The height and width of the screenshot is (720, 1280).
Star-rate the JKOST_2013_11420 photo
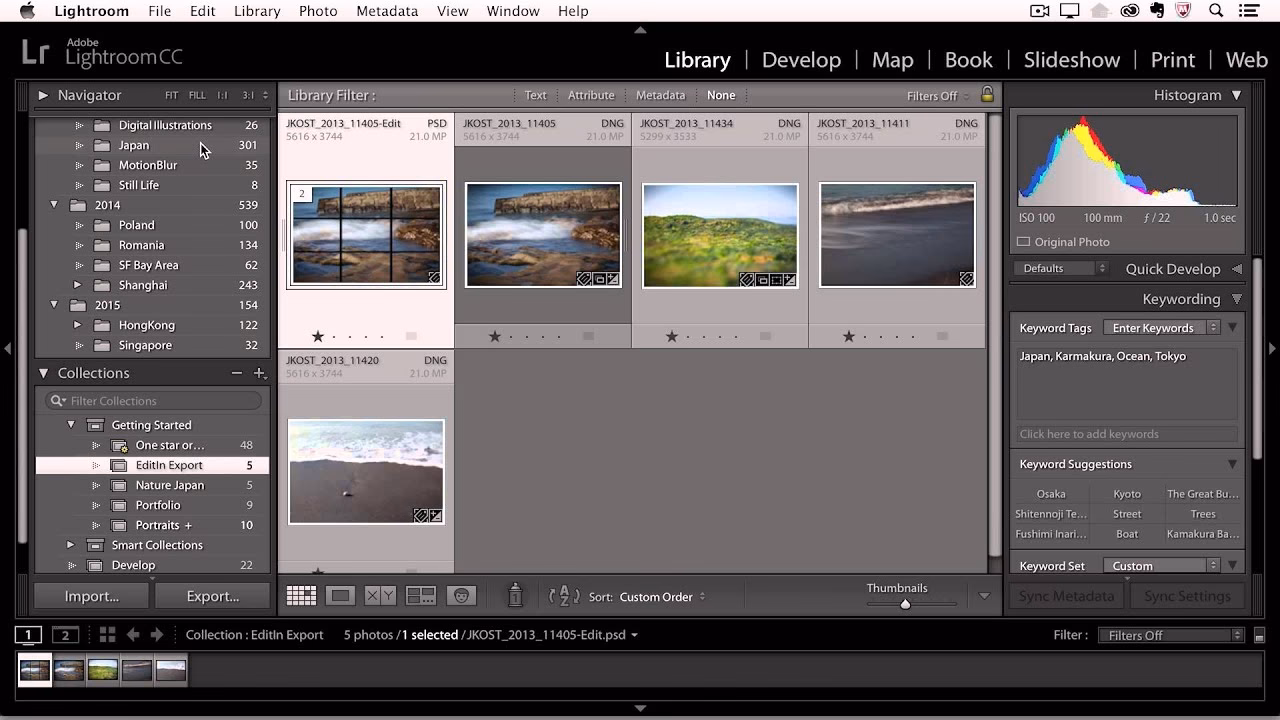[x=318, y=572]
